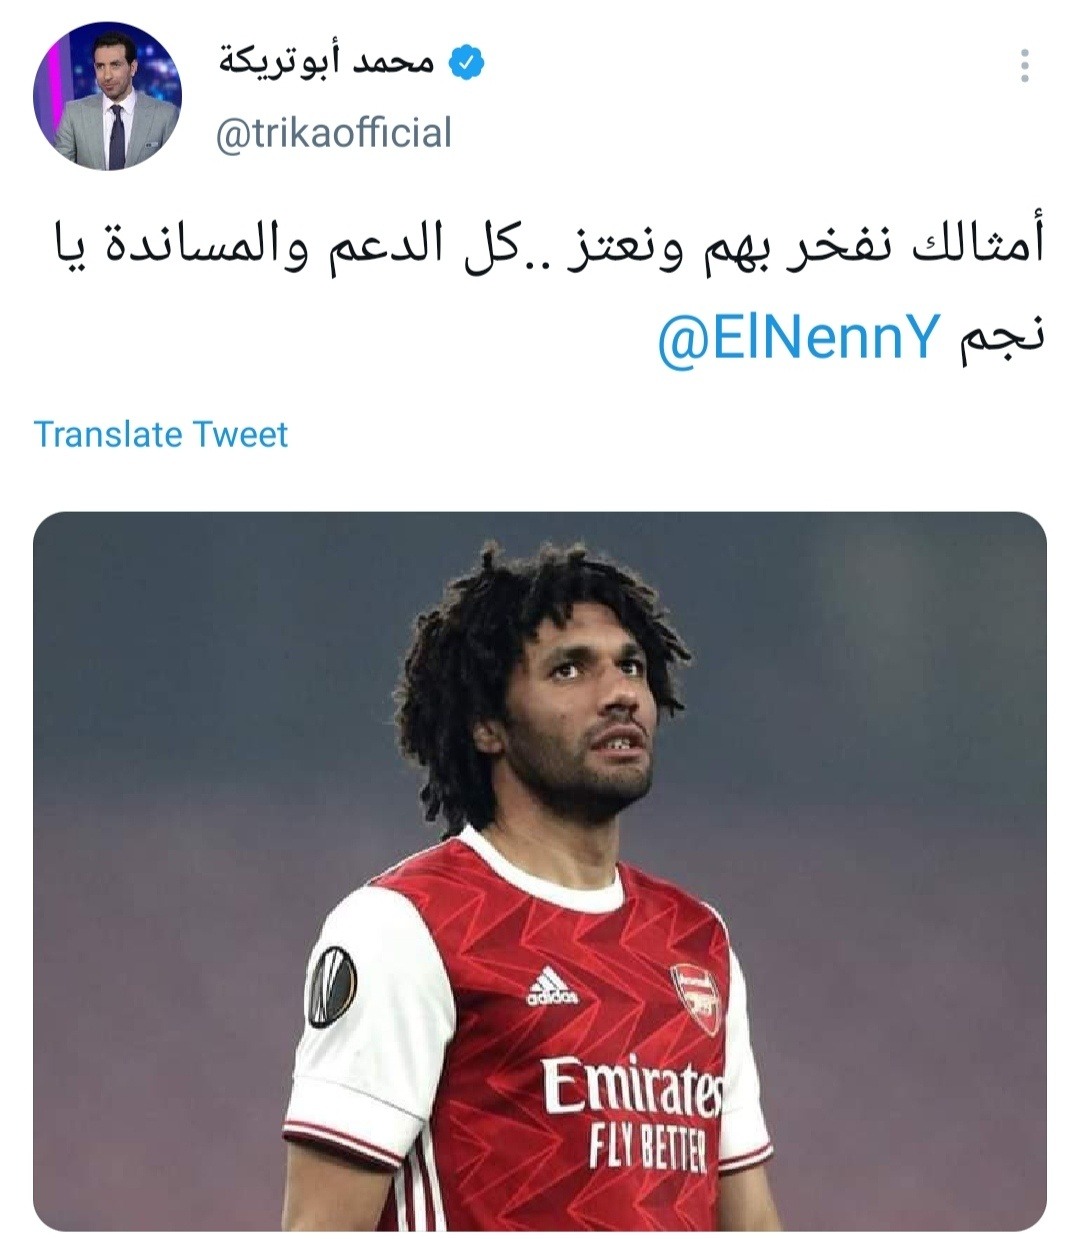The width and height of the screenshot is (1080, 1239).
Task: Open the profile via display name محمد أبوتريكة
Action: pos(327,64)
